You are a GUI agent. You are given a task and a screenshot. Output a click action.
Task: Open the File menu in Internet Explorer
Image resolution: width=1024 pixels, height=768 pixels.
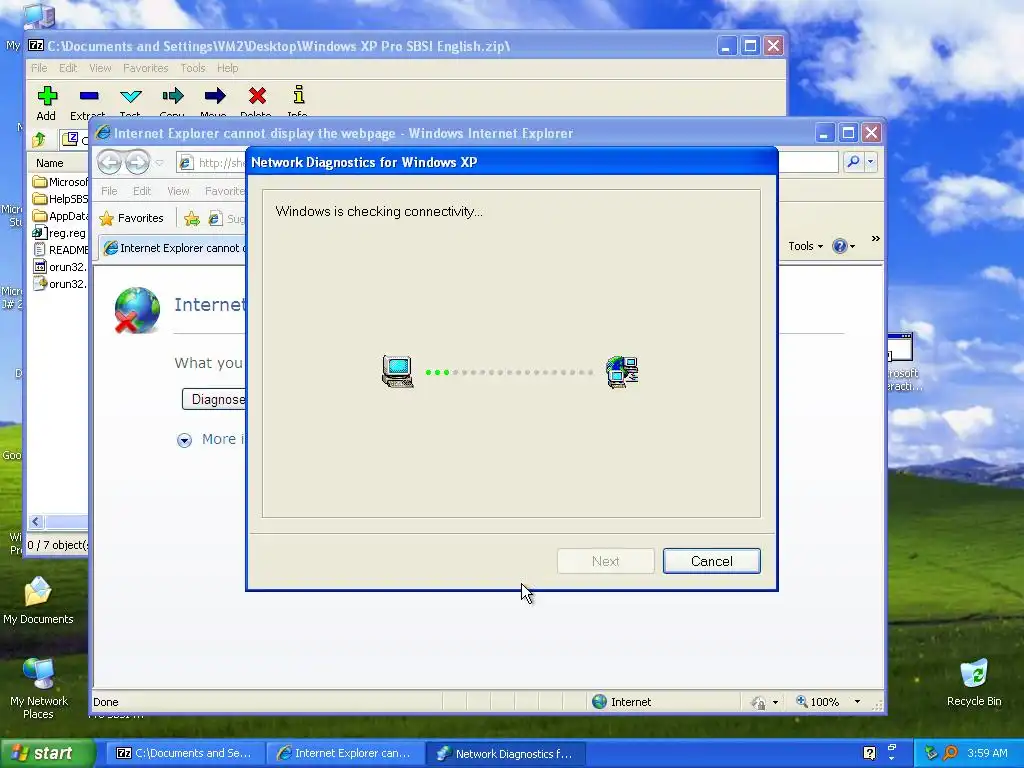[x=109, y=191]
